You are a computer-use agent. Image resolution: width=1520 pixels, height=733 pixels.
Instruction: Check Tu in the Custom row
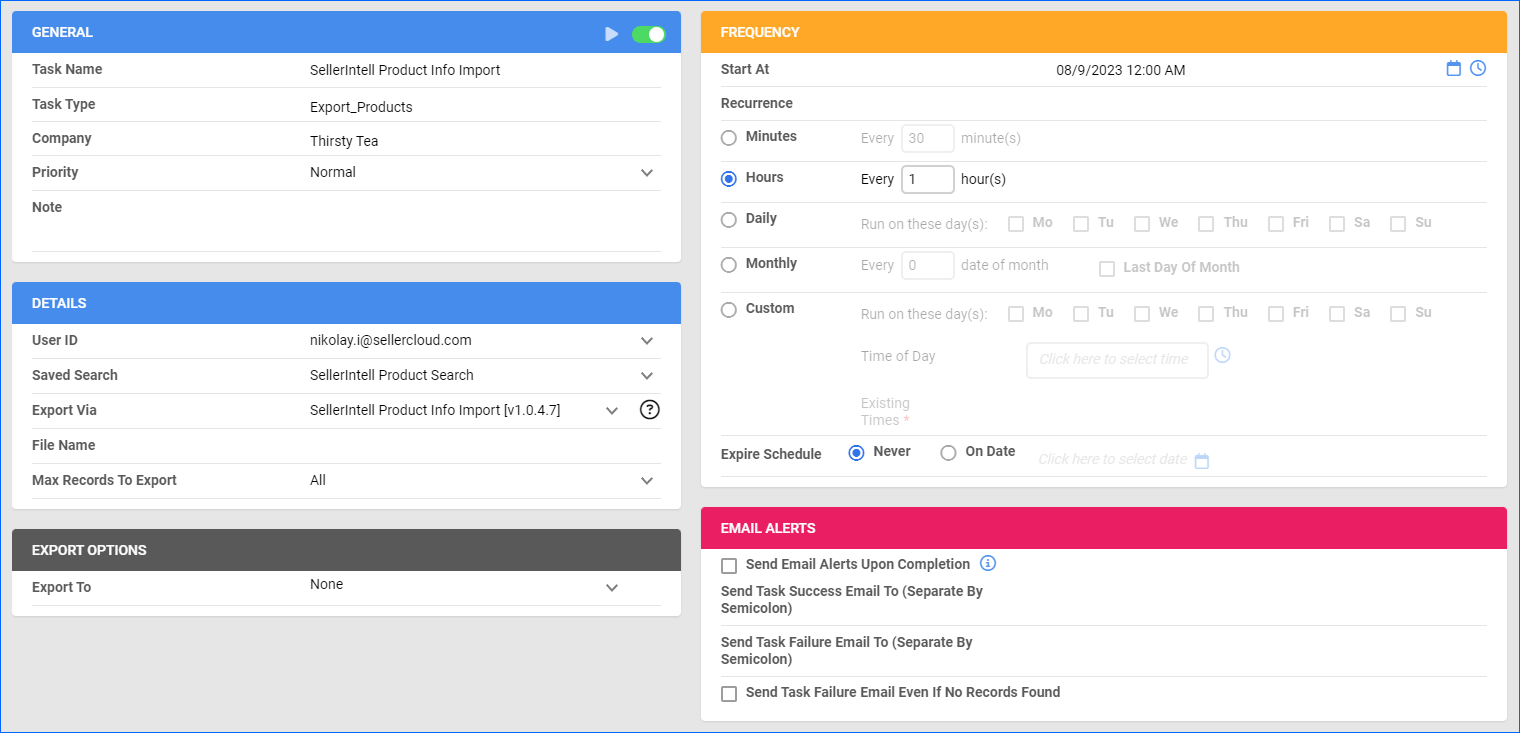pyautogui.click(x=1081, y=313)
